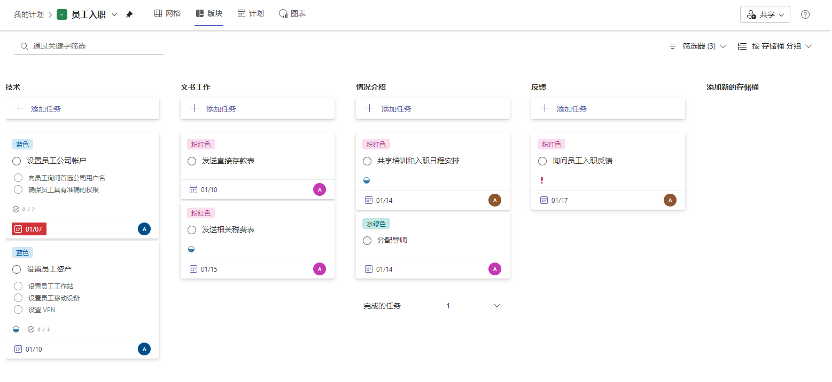Expand the 筛选器 (3) filter dropdown
832x382 pixels.
[698, 47]
